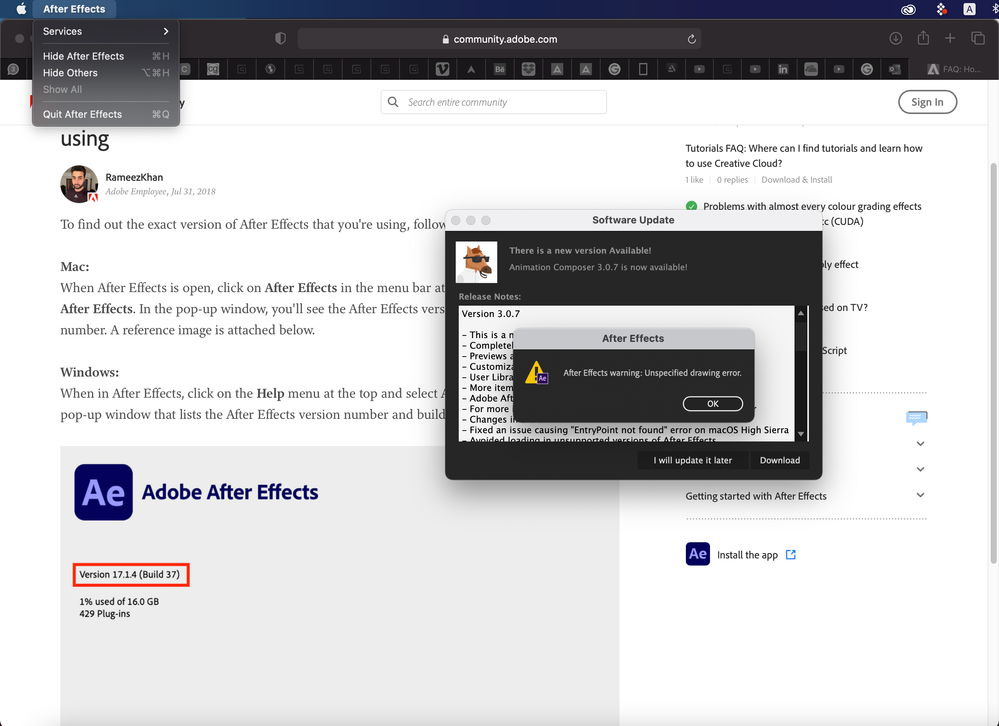The height and width of the screenshot is (726, 999).
Task: Click Download in Software Update window
Action: pos(779,460)
